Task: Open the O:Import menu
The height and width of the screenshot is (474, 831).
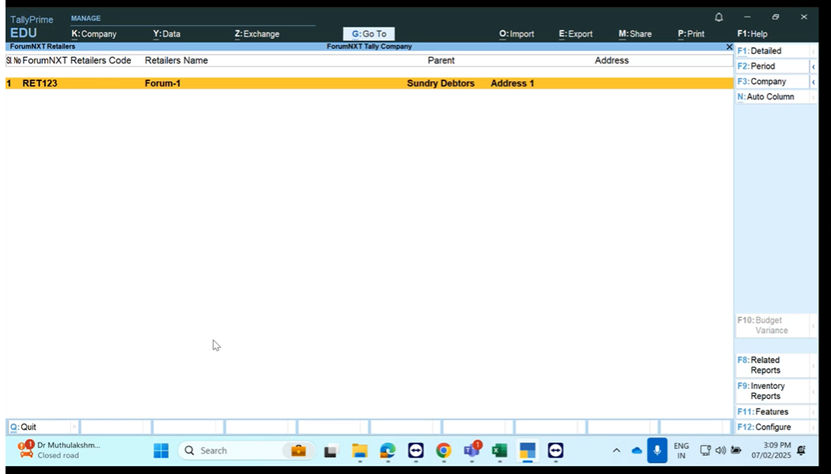Action: pyautogui.click(x=516, y=34)
